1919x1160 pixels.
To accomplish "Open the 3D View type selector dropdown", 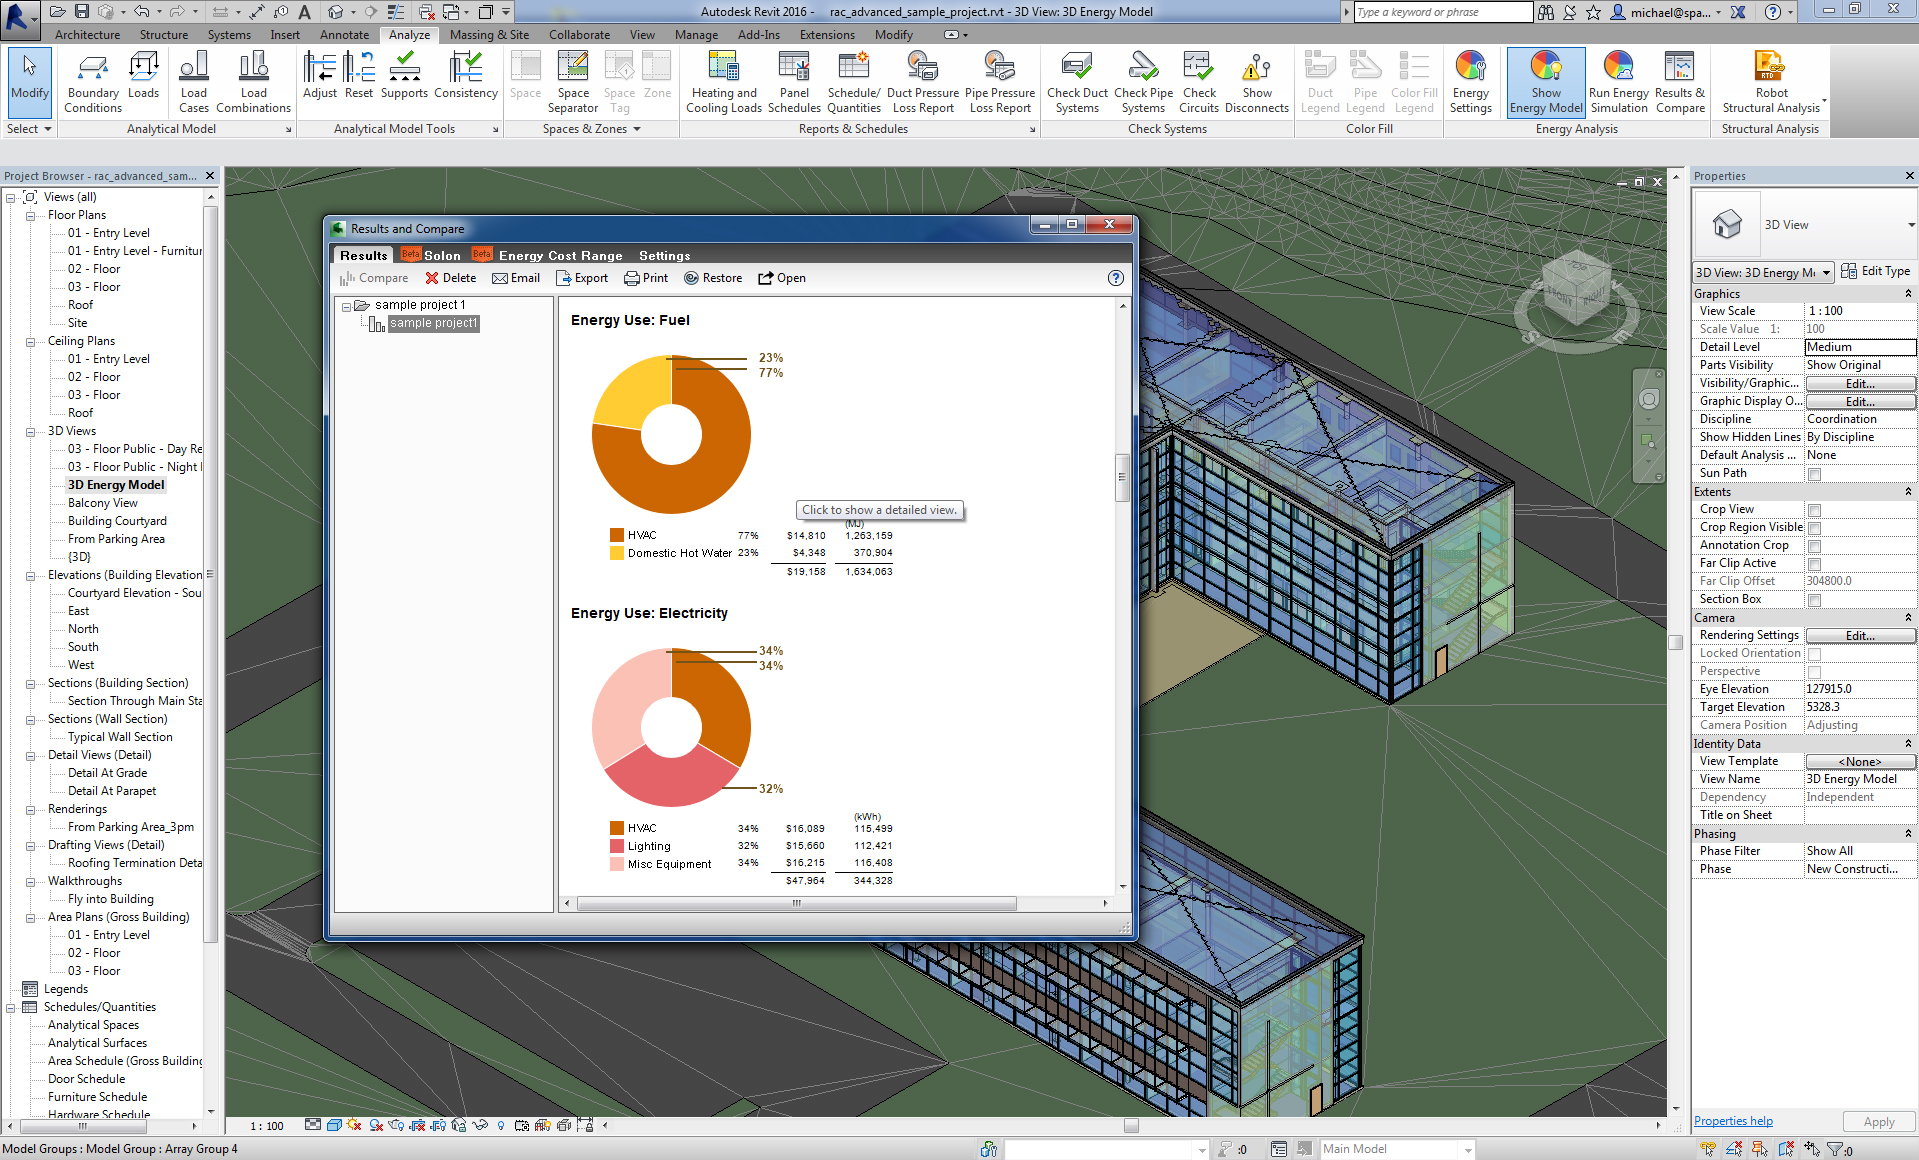I will click(1910, 225).
